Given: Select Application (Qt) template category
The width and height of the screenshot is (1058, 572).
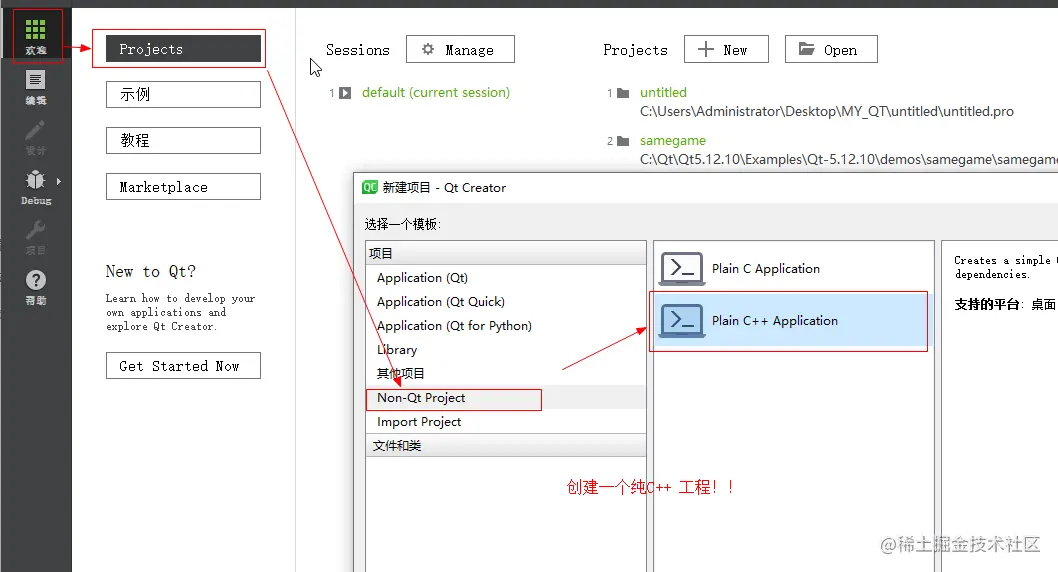Looking at the screenshot, I should tap(506, 277).
